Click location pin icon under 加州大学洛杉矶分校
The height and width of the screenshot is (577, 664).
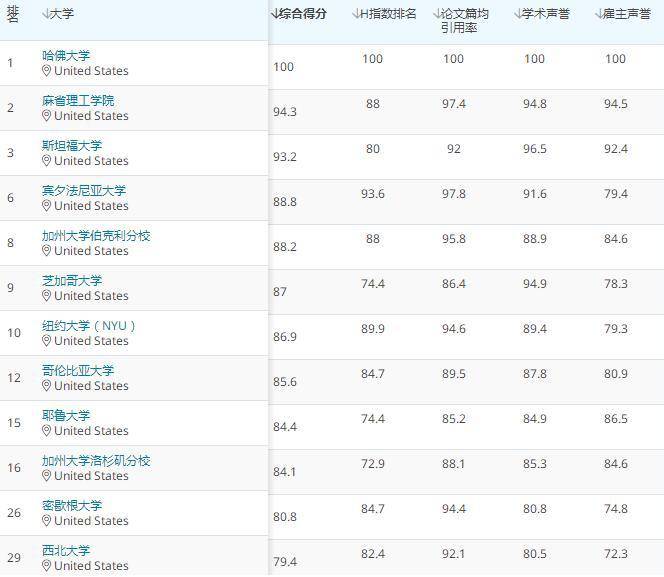(47, 475)
